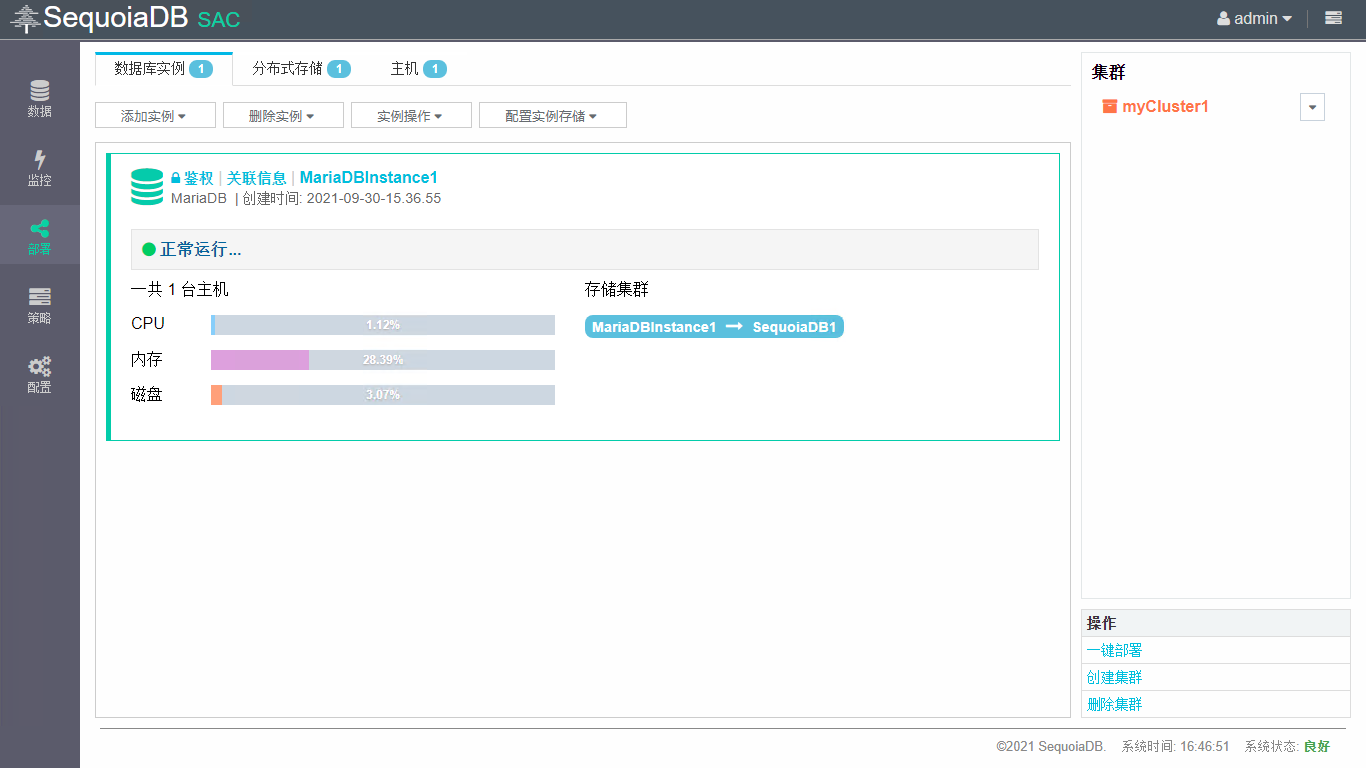Expand the myCluster1 caret dropdown
The height and width of the screenshot is (768, 1366).
pyautogui.click(x=1312, y=108)
